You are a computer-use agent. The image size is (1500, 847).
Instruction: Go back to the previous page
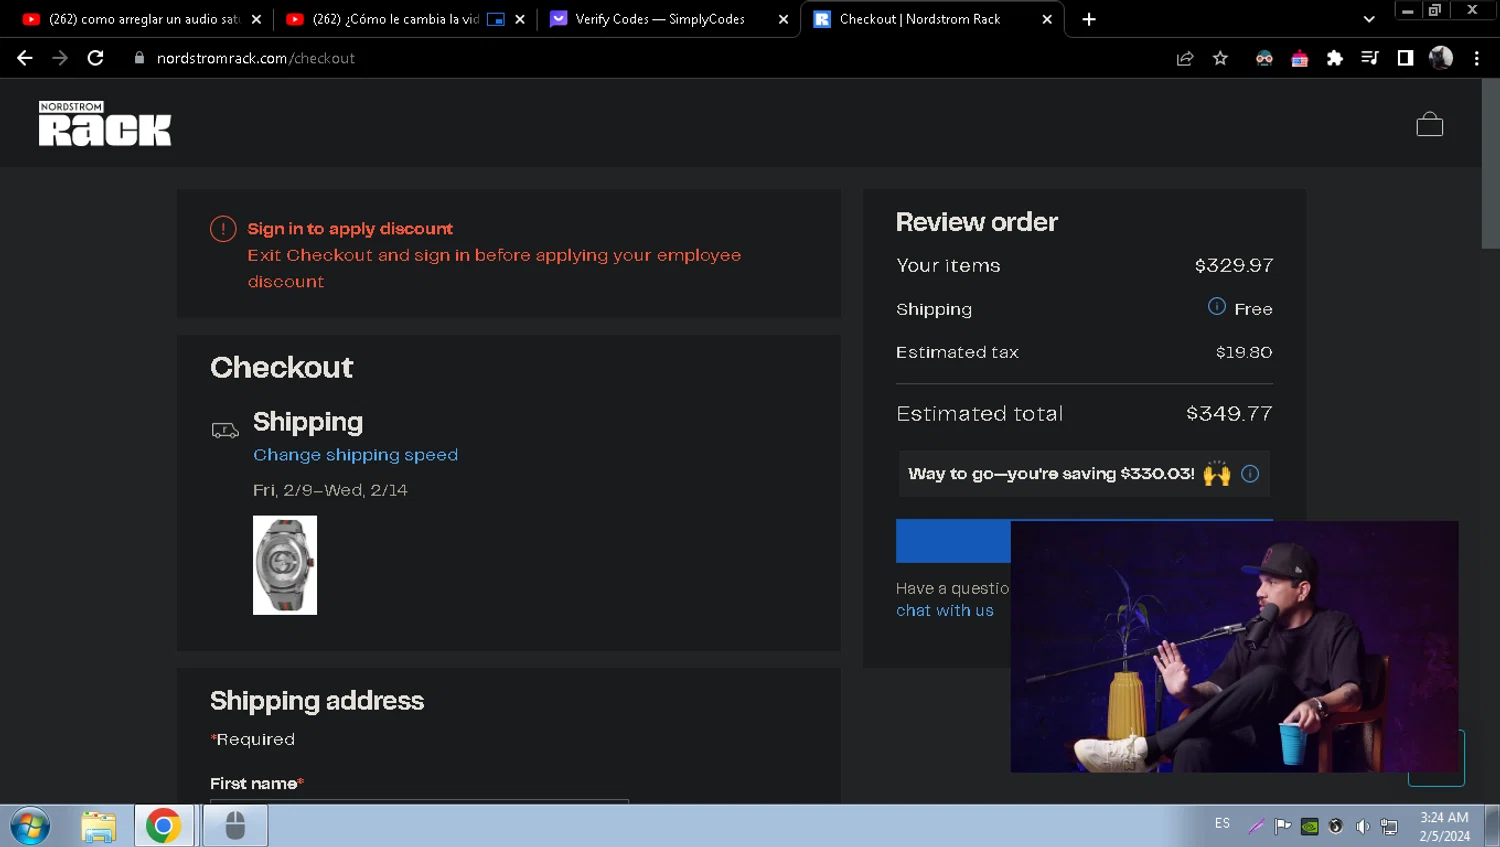[x=25, y=58]
